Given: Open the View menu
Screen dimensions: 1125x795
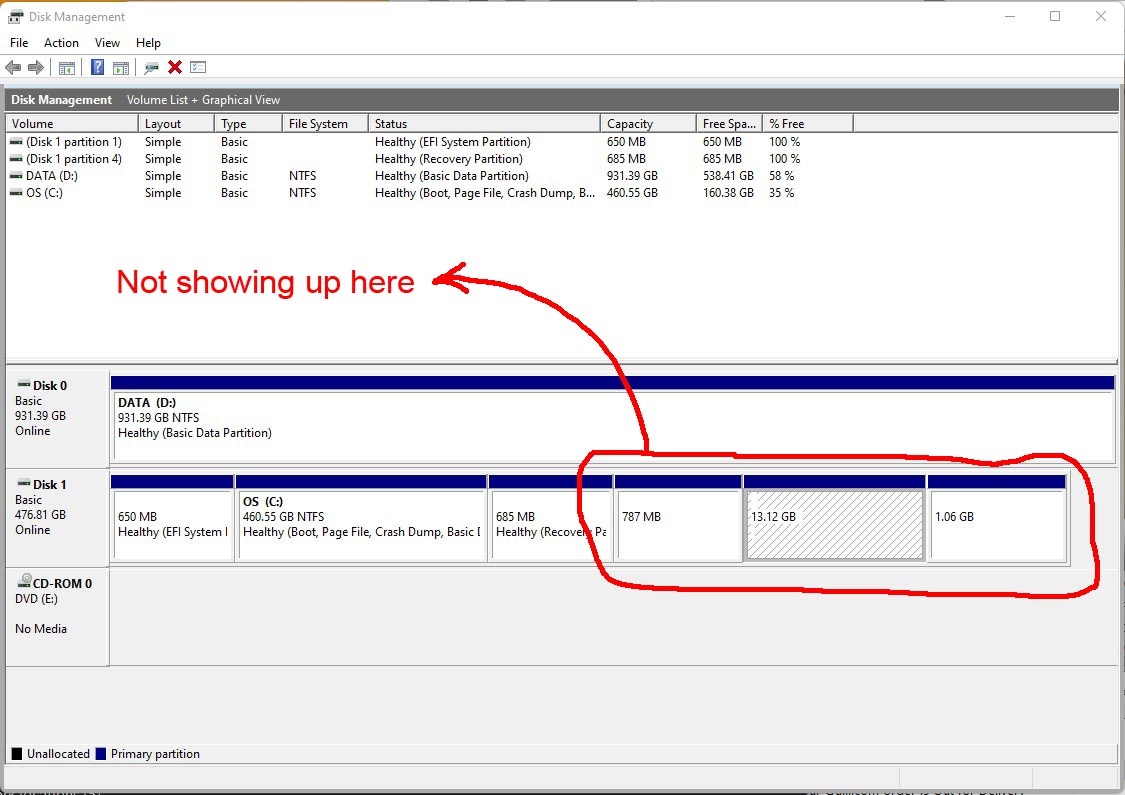Looking at the screenshot, I should point(108,43).
